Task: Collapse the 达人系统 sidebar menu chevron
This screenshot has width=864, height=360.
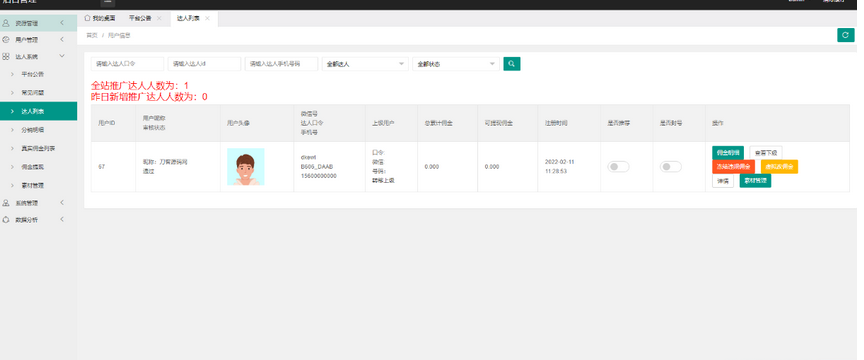Action: pyautogui.click(x=62, y=56)
